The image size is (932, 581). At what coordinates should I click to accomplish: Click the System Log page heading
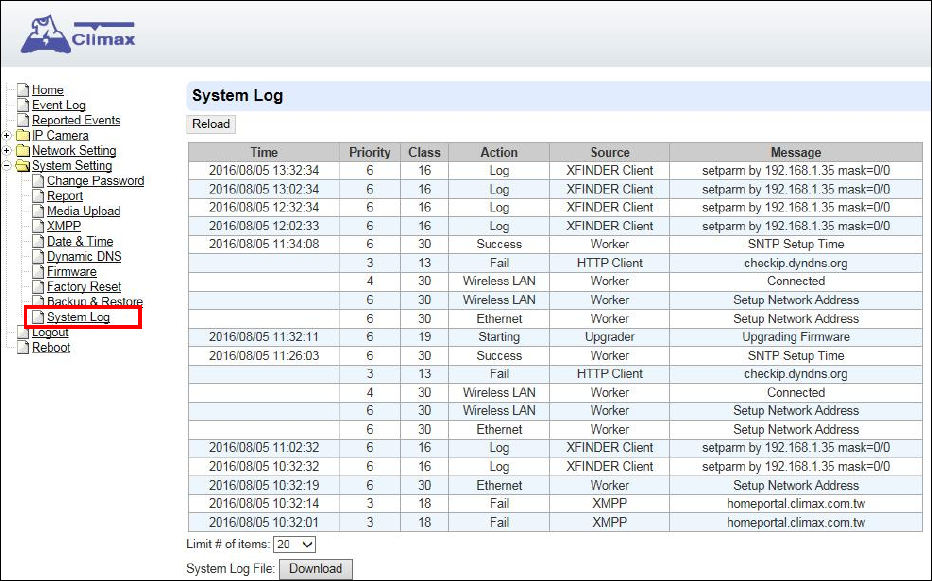point(237,96)
